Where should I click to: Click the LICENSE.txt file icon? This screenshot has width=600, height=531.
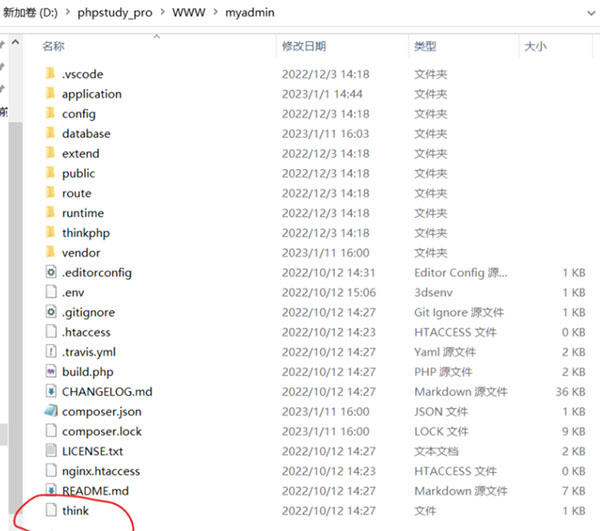(51, 451)
